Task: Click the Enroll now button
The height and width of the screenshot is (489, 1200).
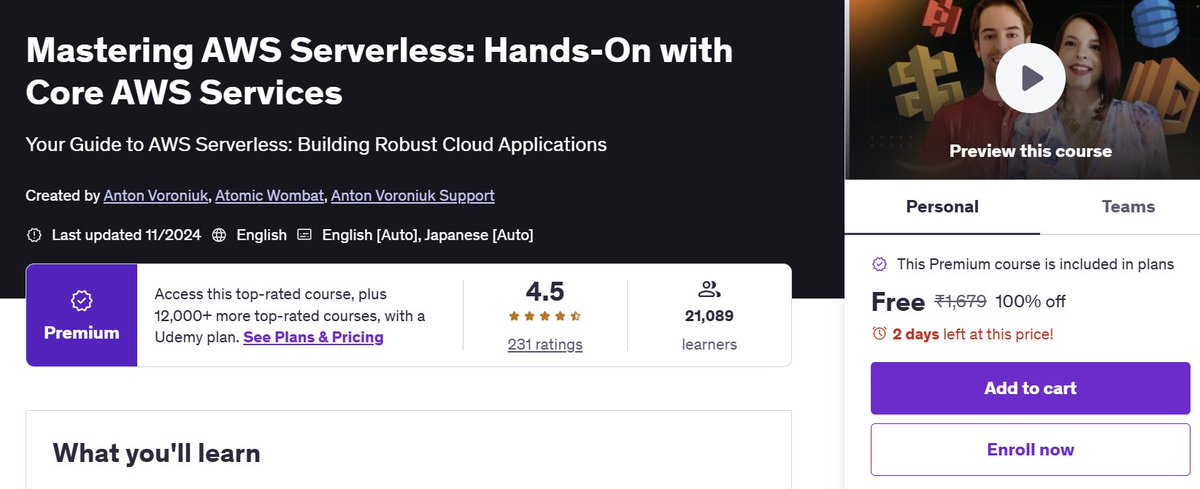Action: [1030, 450]
